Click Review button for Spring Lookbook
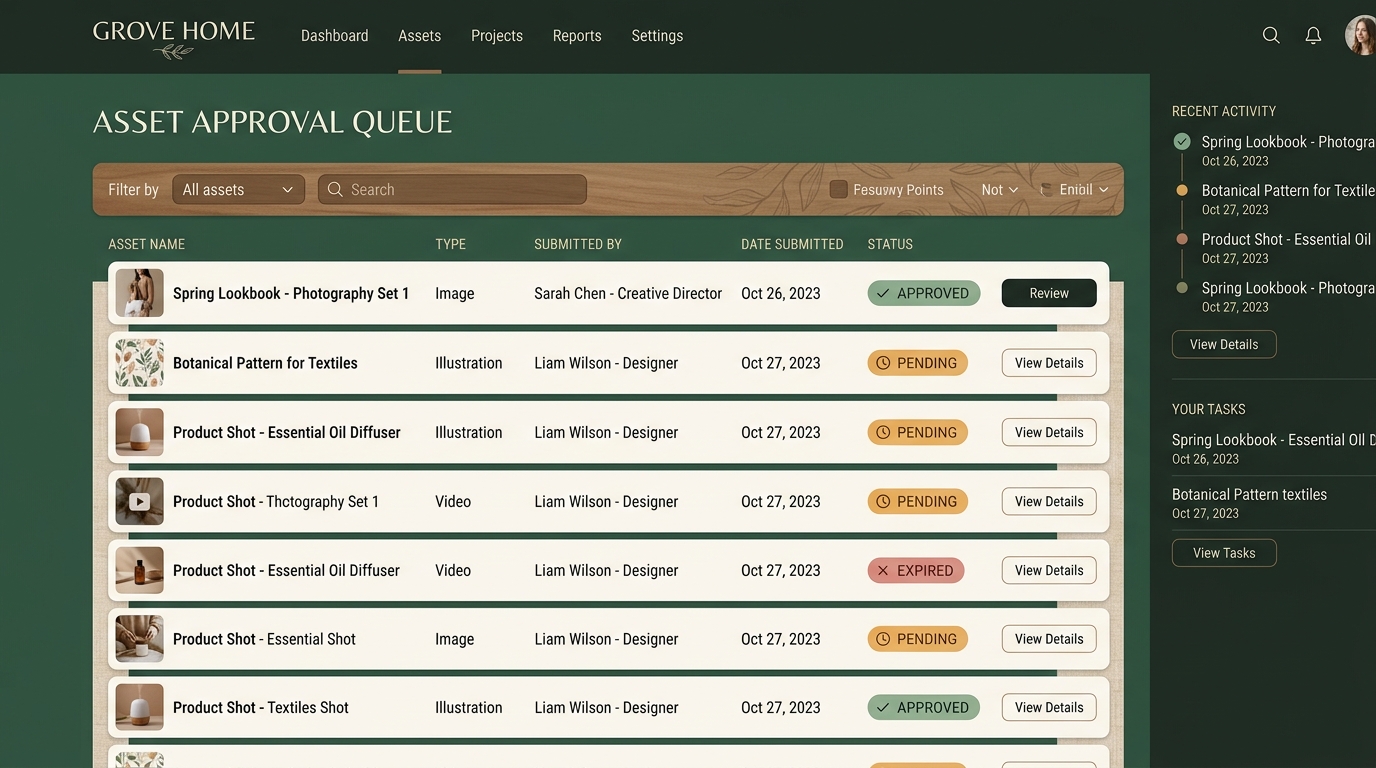The image size is (1376, 768). point(1049,293)
